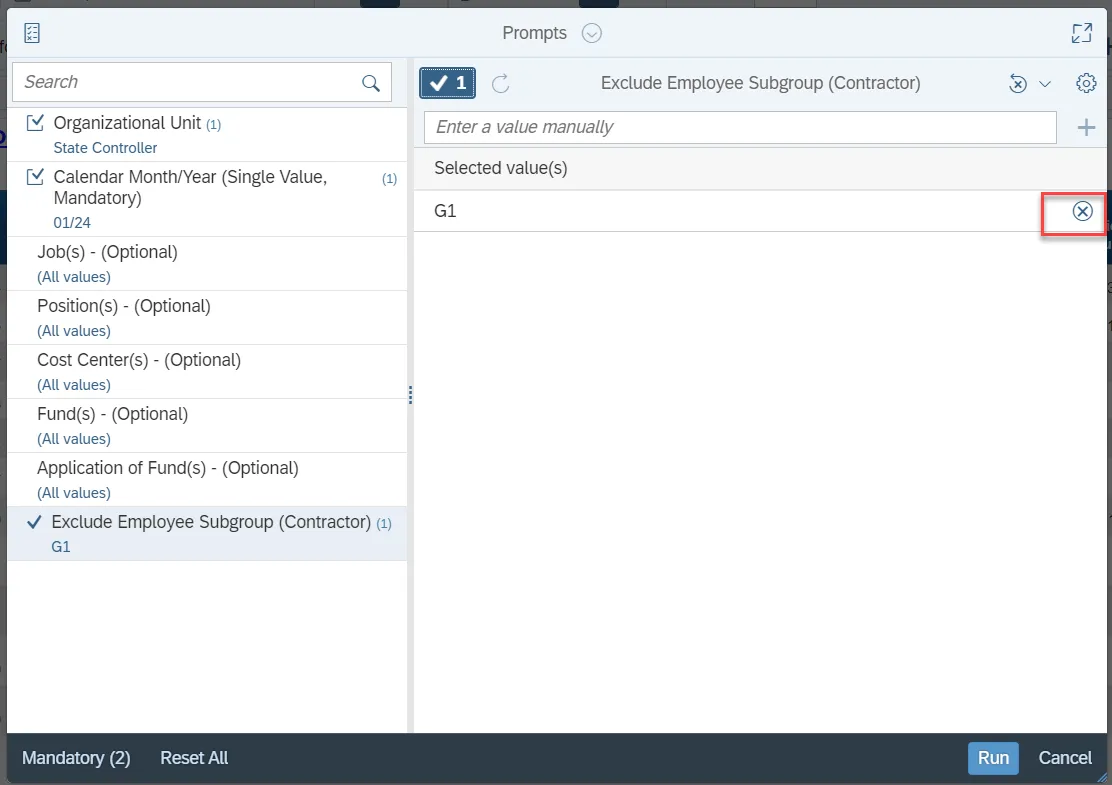The image size is (1112, 785).
Task: Show only Mandatory (2) prompts
Action: pyautogui.click(x=76, y=758)
